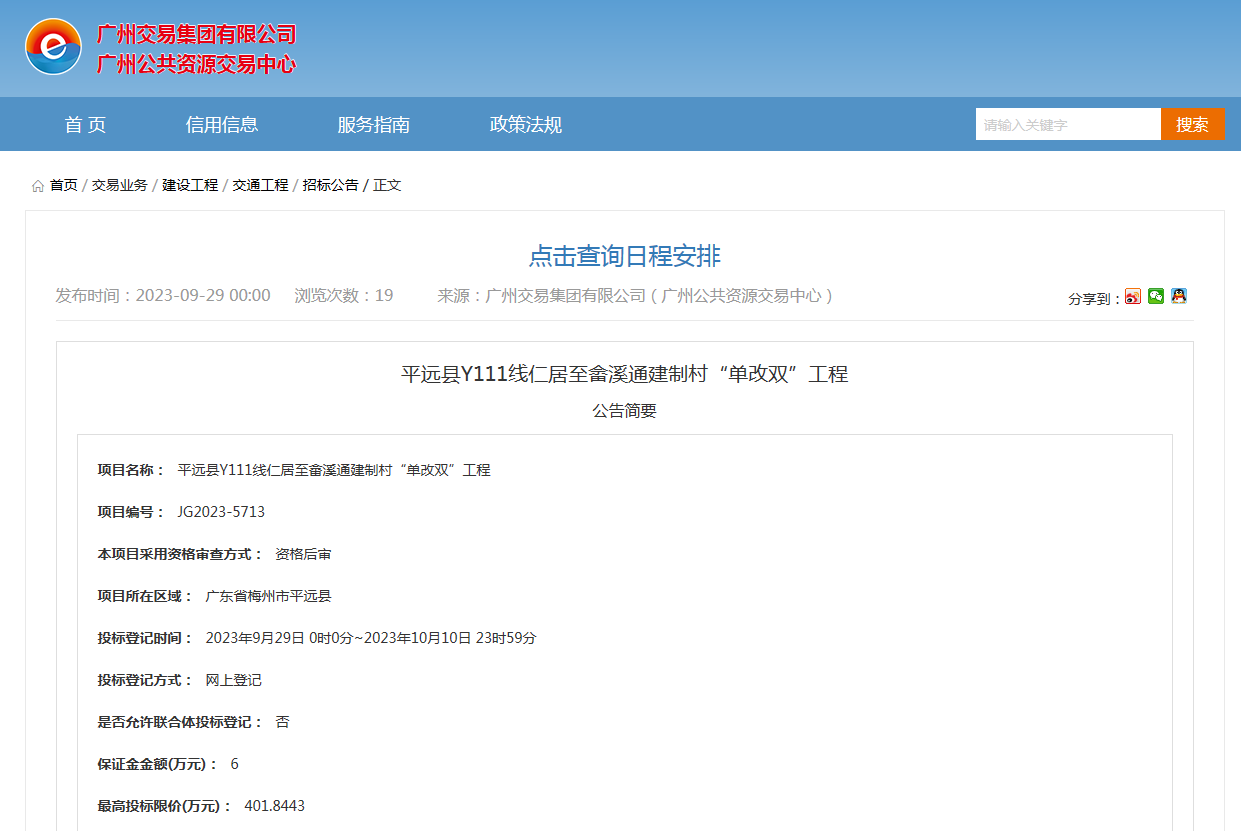Click the project title 平远县Y111线 heading

620,373
